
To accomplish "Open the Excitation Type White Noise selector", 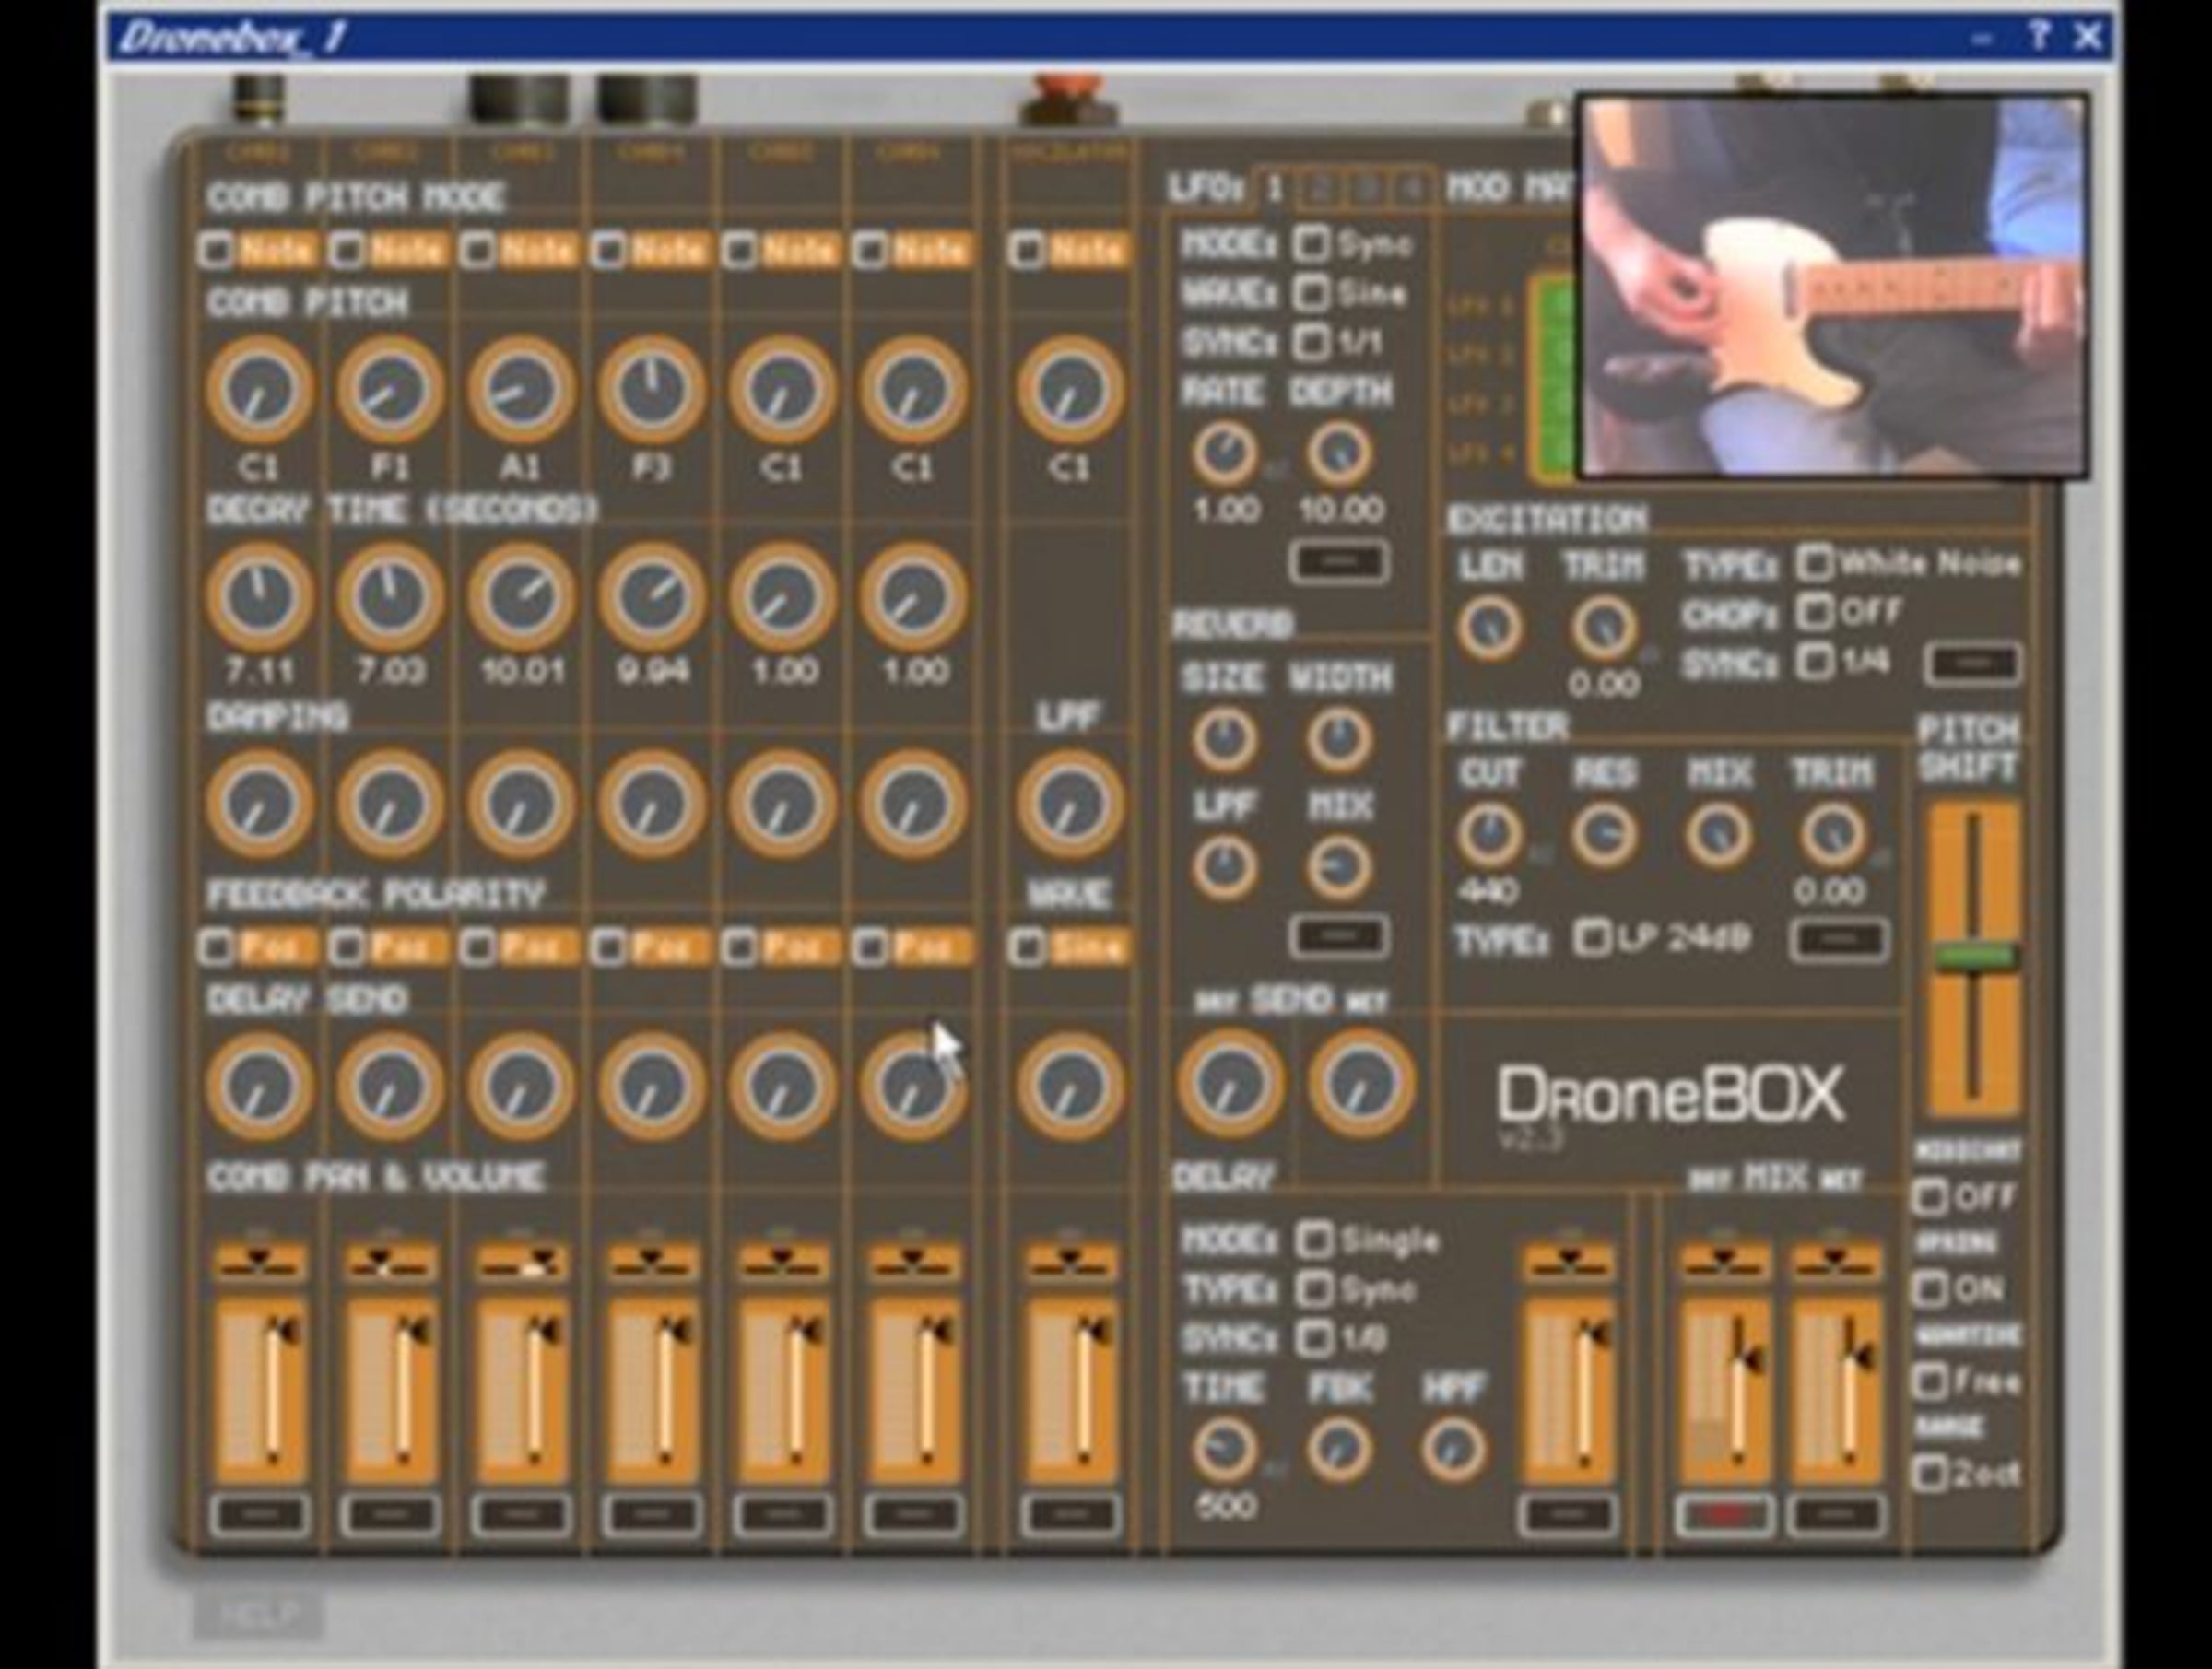I will pos(1814,563).
